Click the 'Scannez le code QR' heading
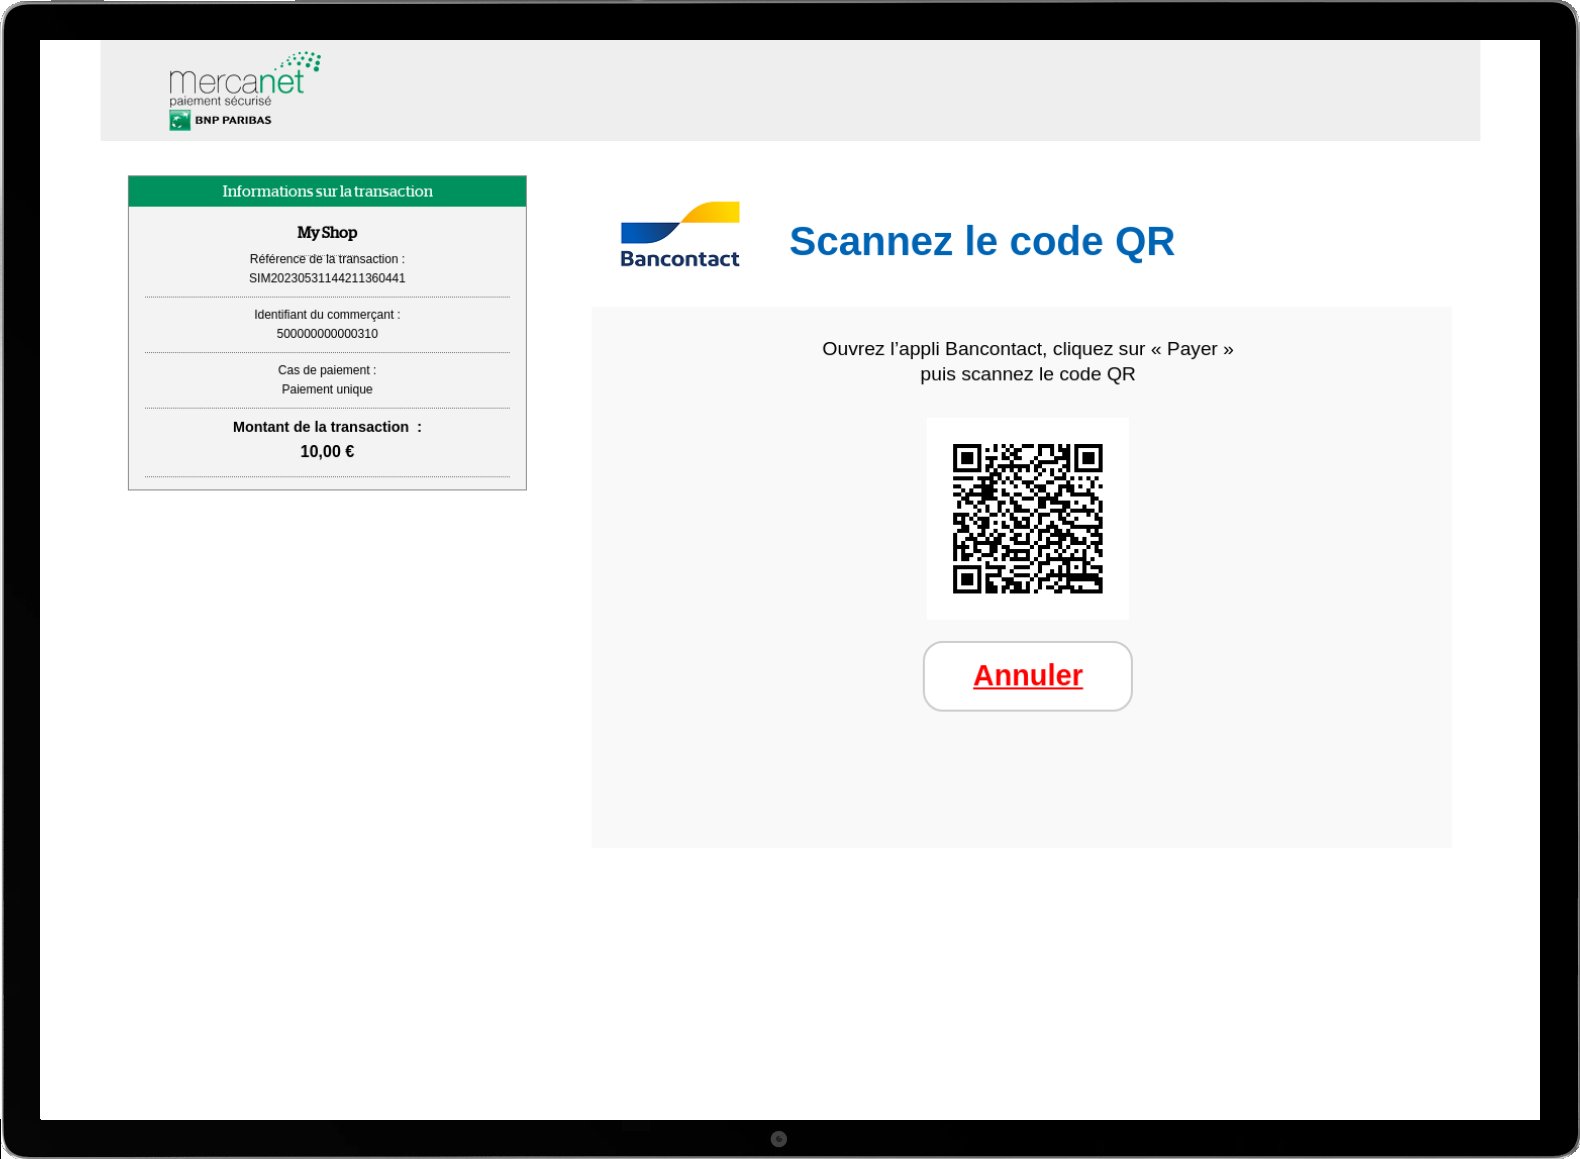This screenshot has width=1580, height=1159. pyautogui.click(x=981, y=241)
